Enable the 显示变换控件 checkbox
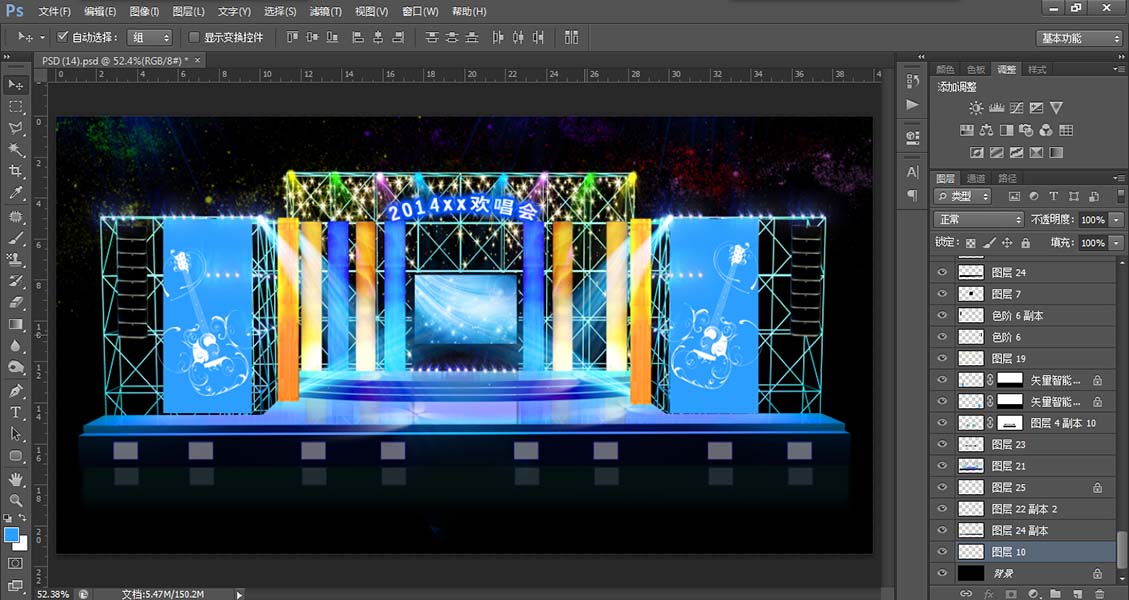The image size is (1129, 600). tap(194, 37)
